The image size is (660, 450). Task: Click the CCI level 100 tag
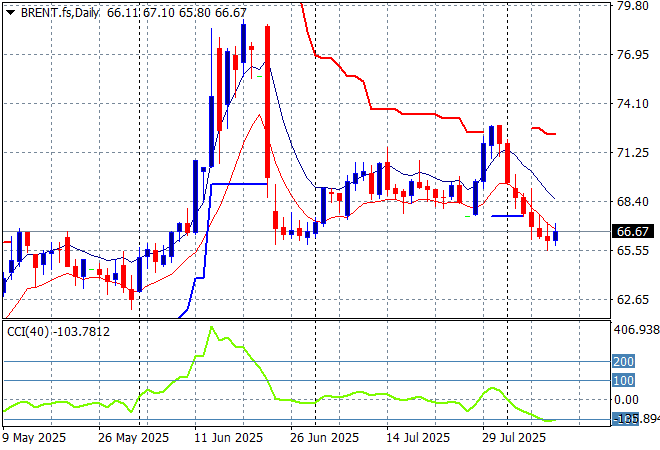[x=623, y=381]
